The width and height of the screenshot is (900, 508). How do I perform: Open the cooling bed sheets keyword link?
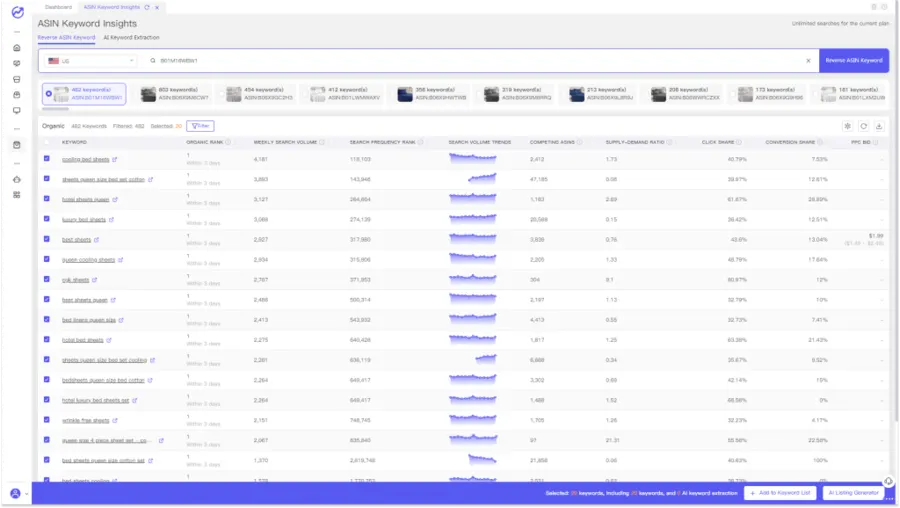click(86, 160)
